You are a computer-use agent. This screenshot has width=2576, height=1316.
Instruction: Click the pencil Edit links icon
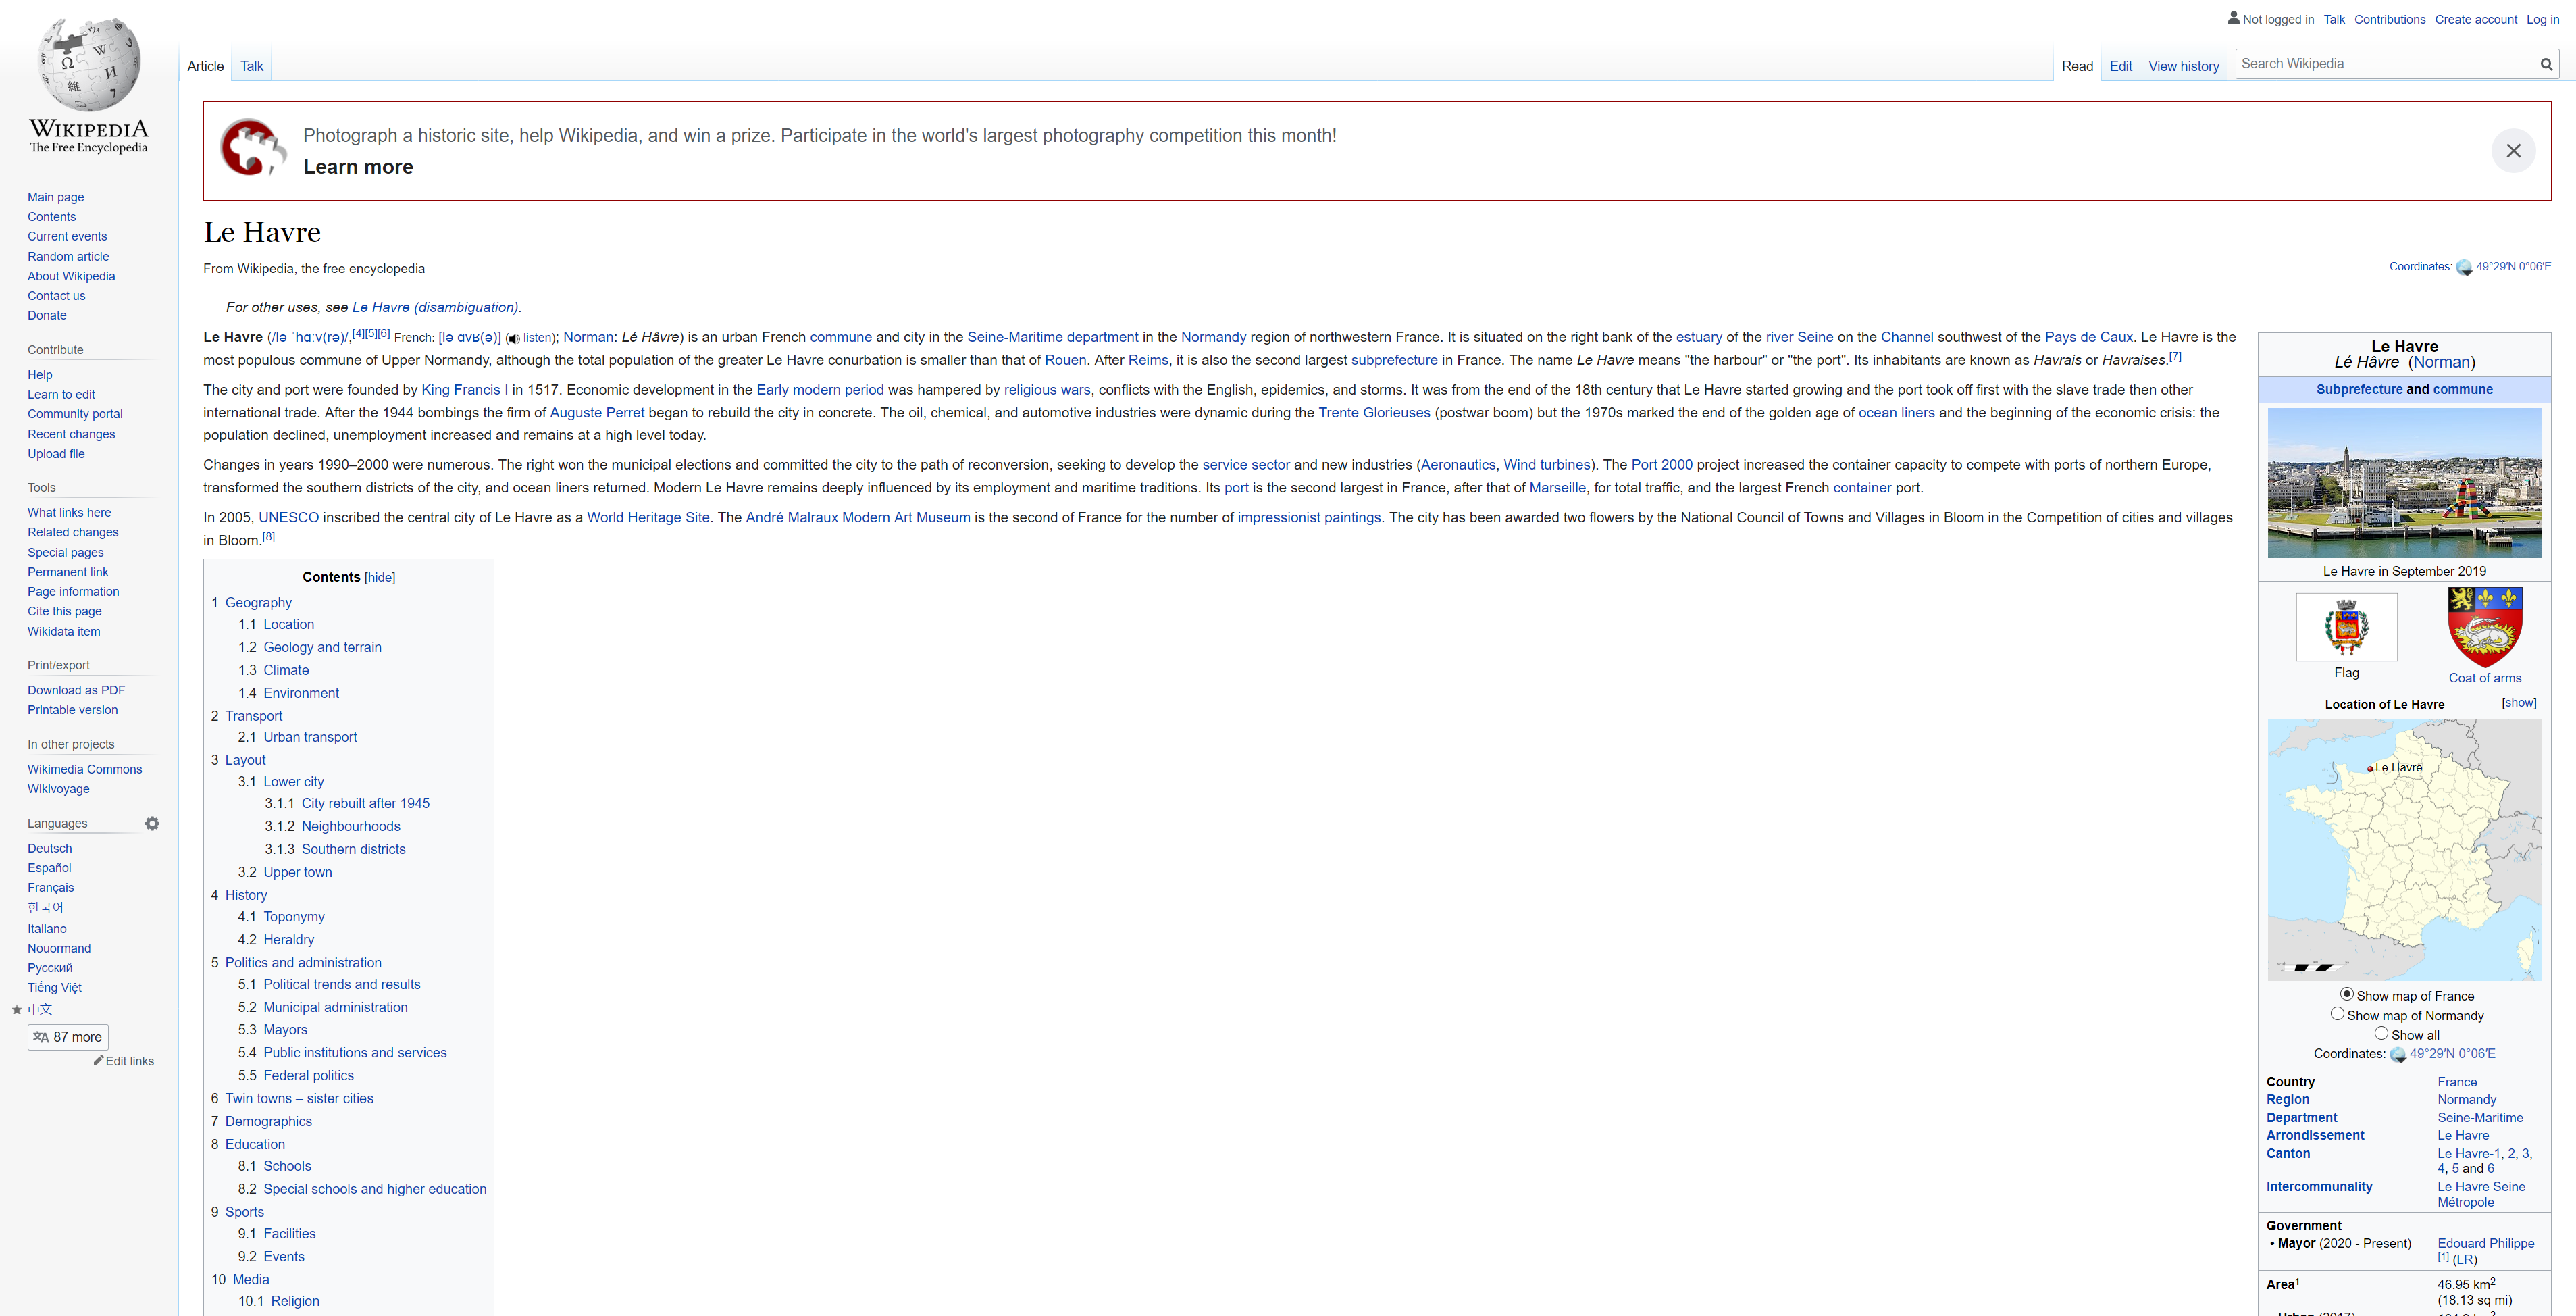coord(99,1060)
